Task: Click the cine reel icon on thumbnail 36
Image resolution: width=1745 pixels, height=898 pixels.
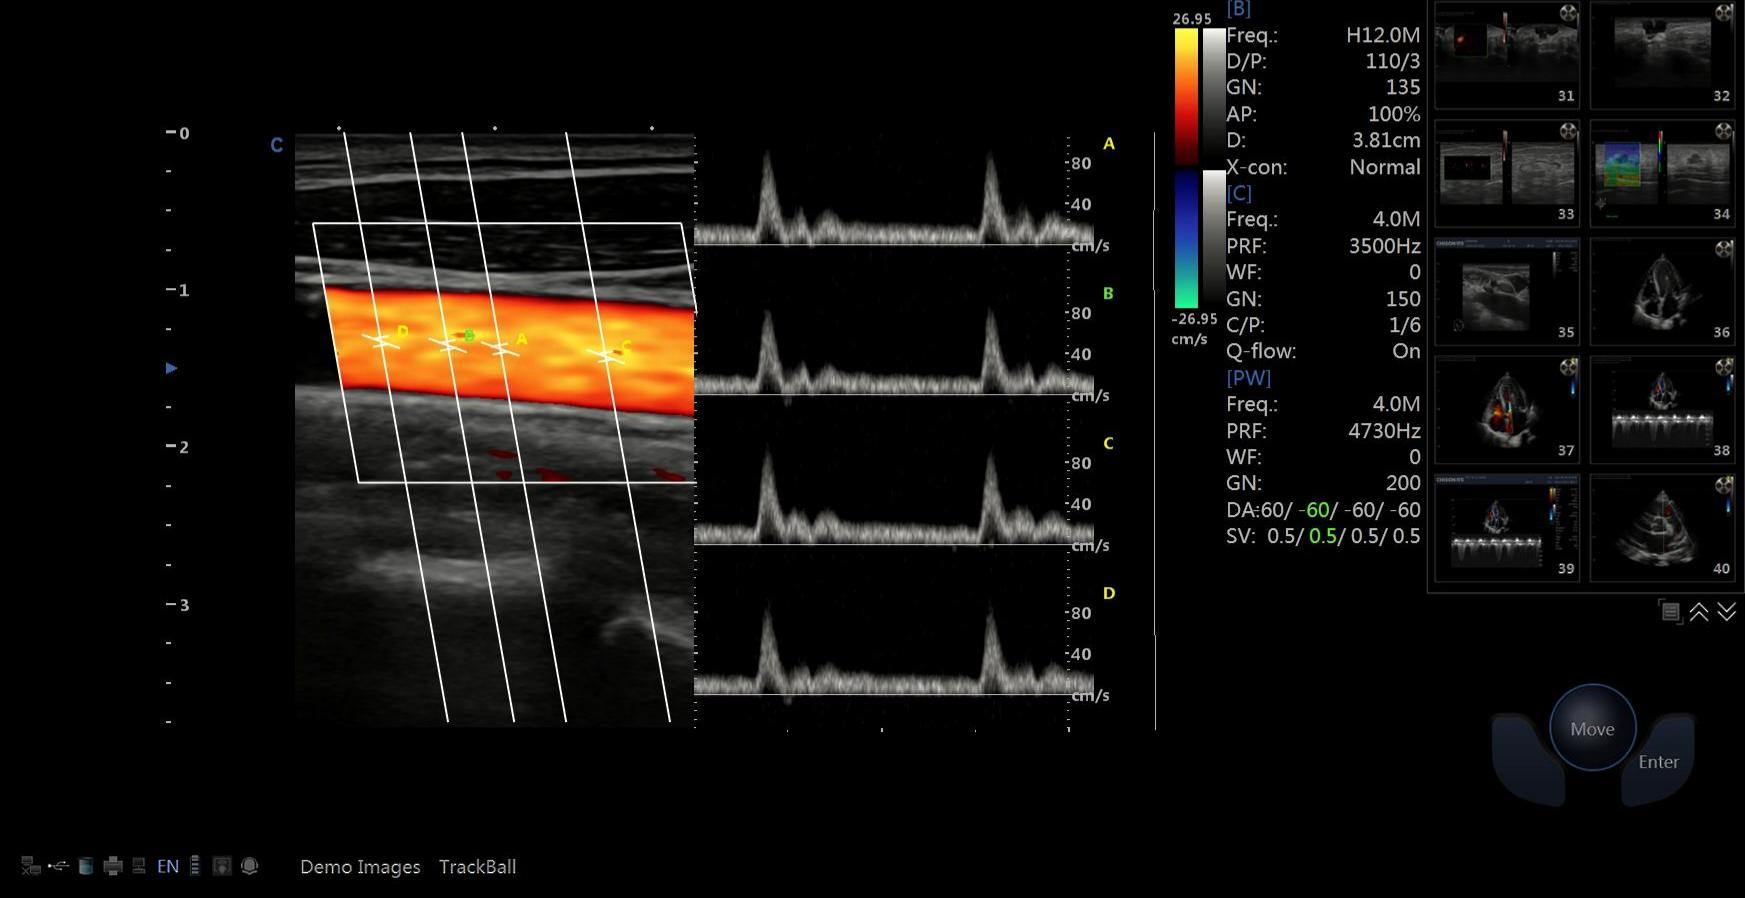Action: [1724, 249]
